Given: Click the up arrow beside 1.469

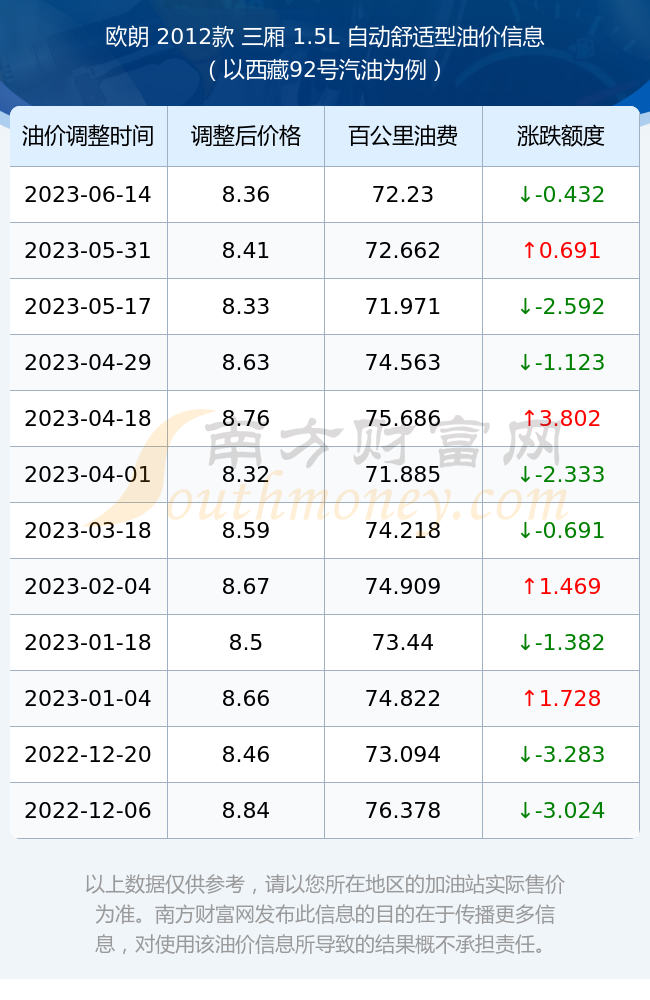Looking at the screenshot, I should [x=529, y=587].
